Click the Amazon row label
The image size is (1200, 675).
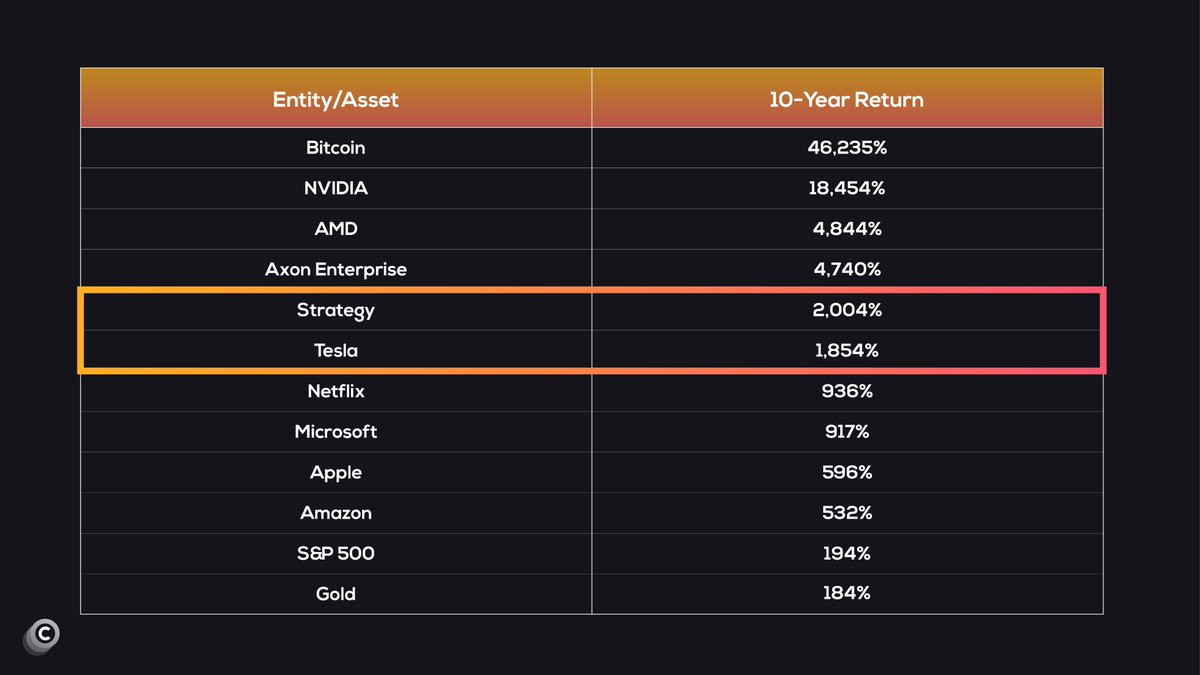[x=336, y=513]
